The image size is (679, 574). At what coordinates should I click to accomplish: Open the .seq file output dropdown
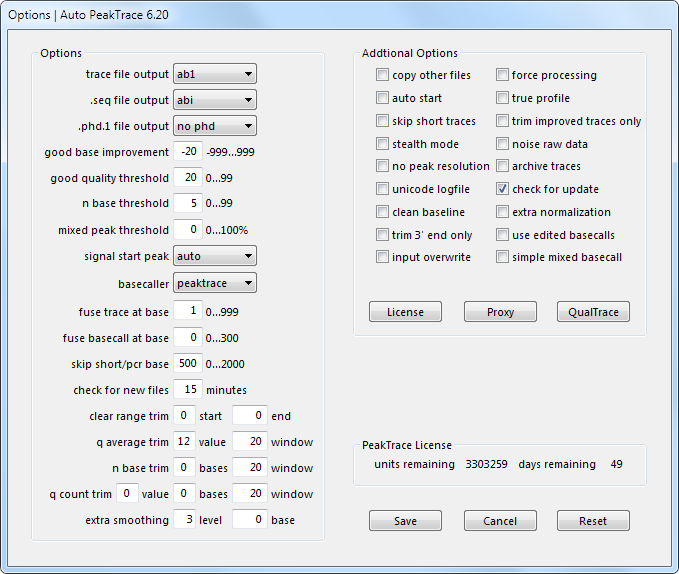(215, 100)
